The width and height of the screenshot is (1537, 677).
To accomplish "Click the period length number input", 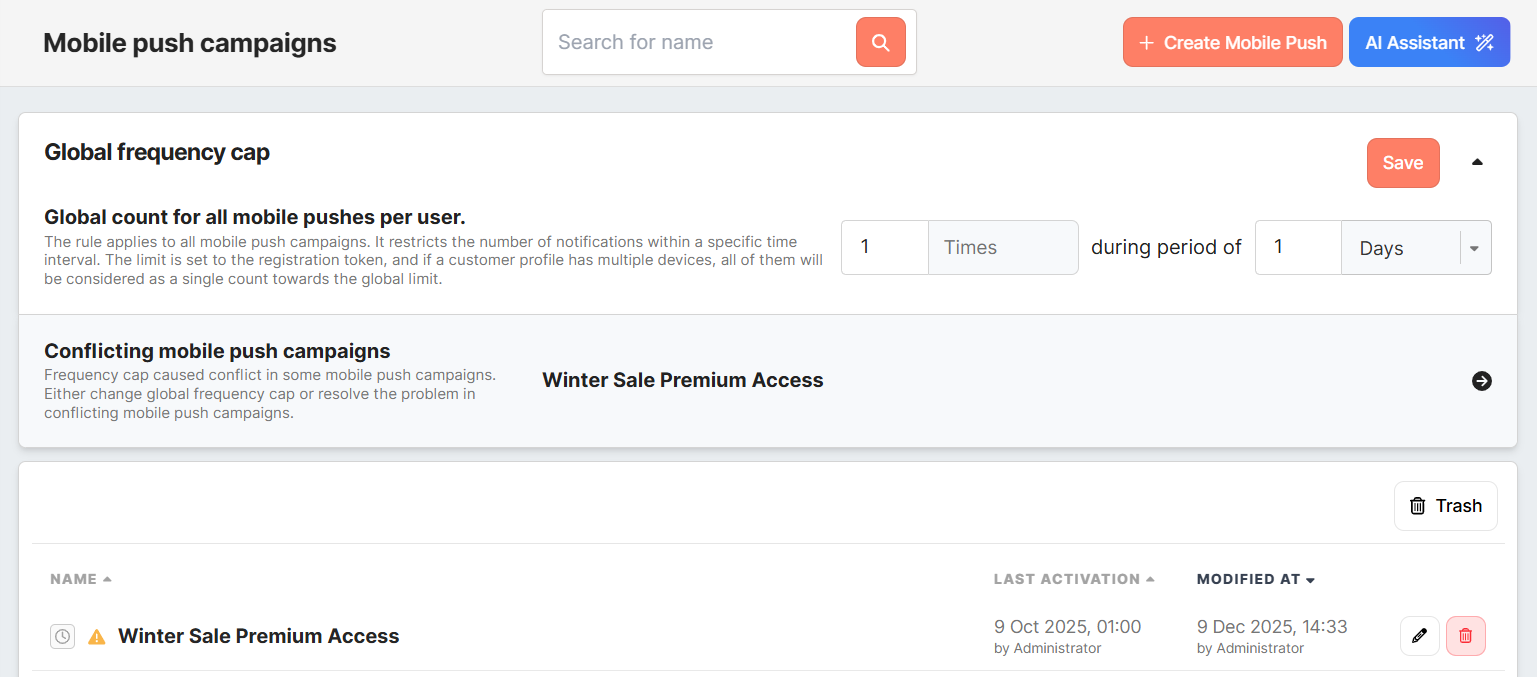I will click(1297, 248).
